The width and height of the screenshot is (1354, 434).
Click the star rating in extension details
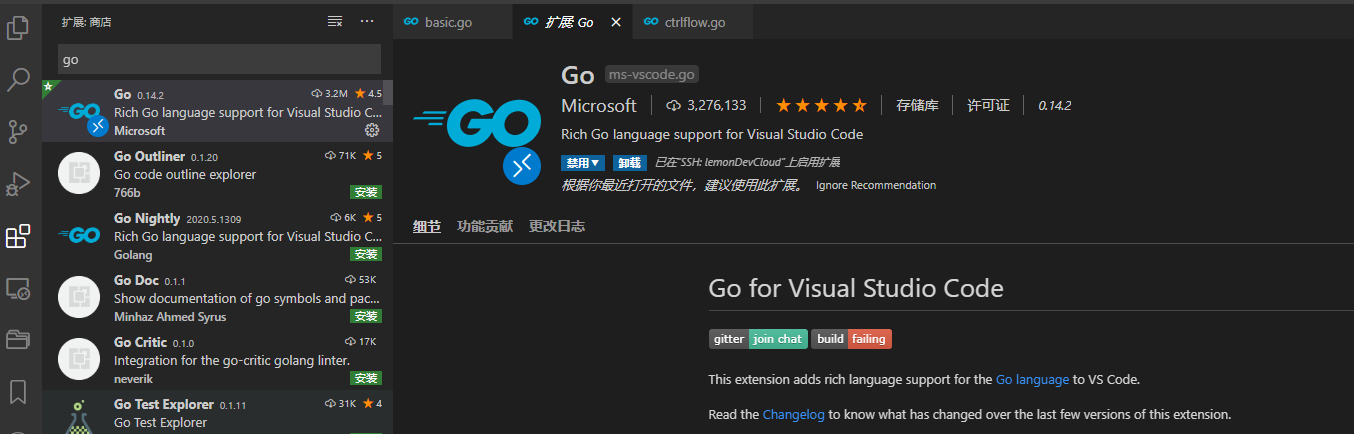(822, 105)
